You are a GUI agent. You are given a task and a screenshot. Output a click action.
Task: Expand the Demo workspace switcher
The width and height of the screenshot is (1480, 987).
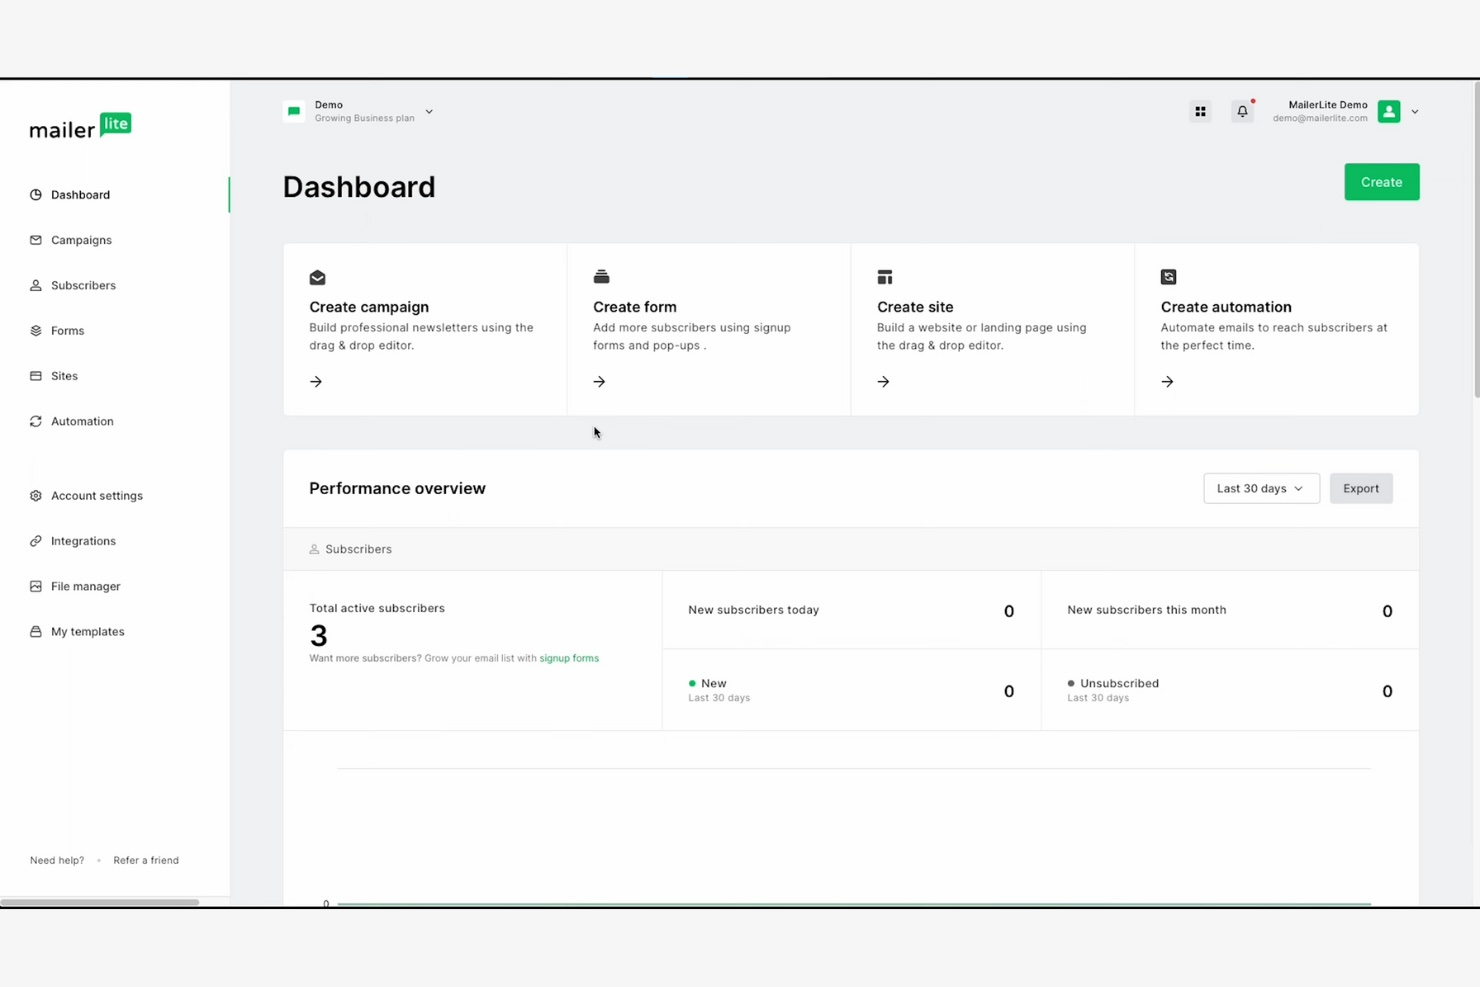[428, 111]
